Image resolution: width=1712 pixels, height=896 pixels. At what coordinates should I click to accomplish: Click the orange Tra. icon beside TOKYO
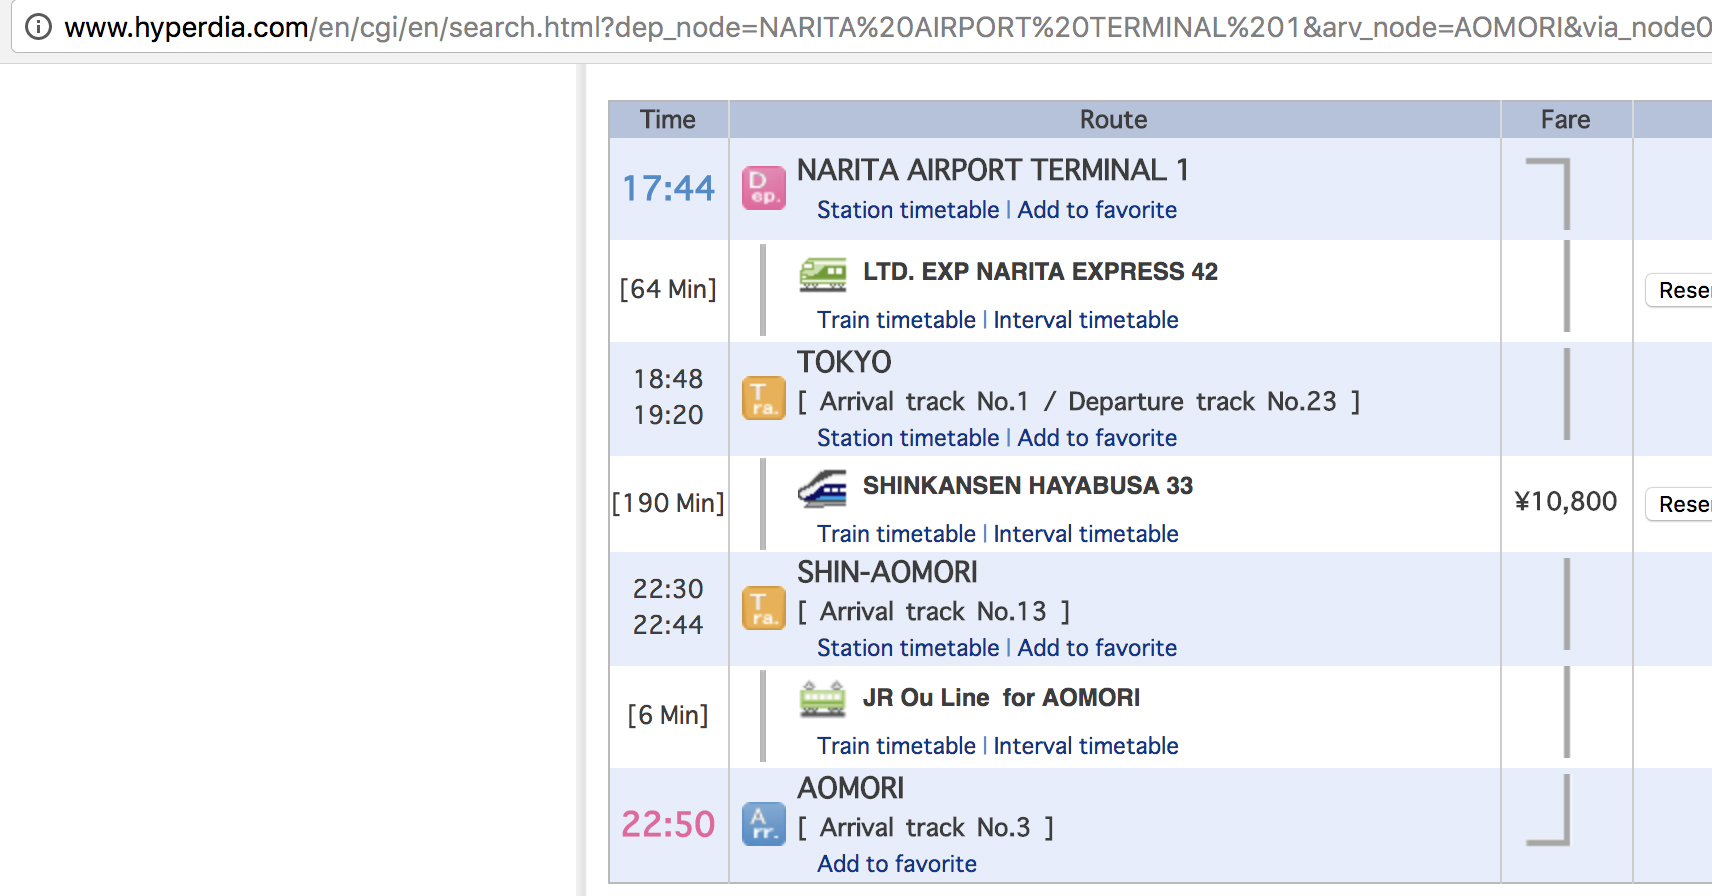pyautogui.click(x=763, y=398)
